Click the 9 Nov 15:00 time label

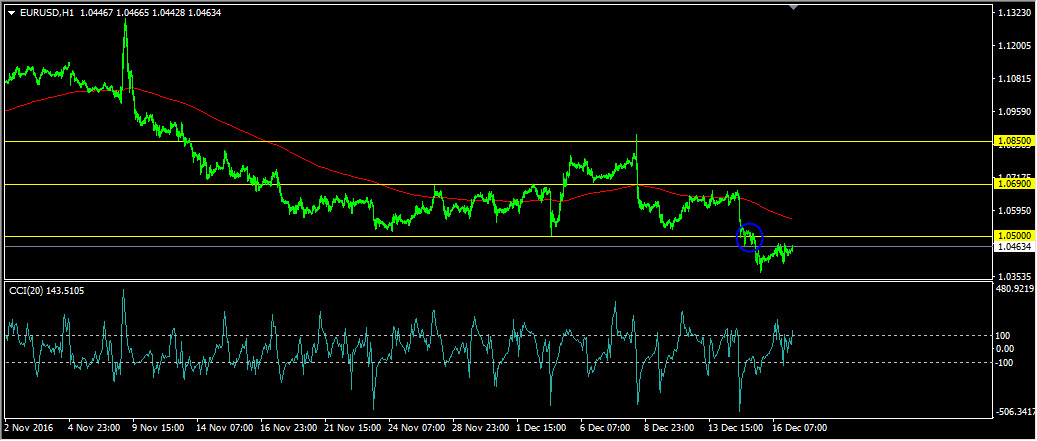[x=159, y=428]
